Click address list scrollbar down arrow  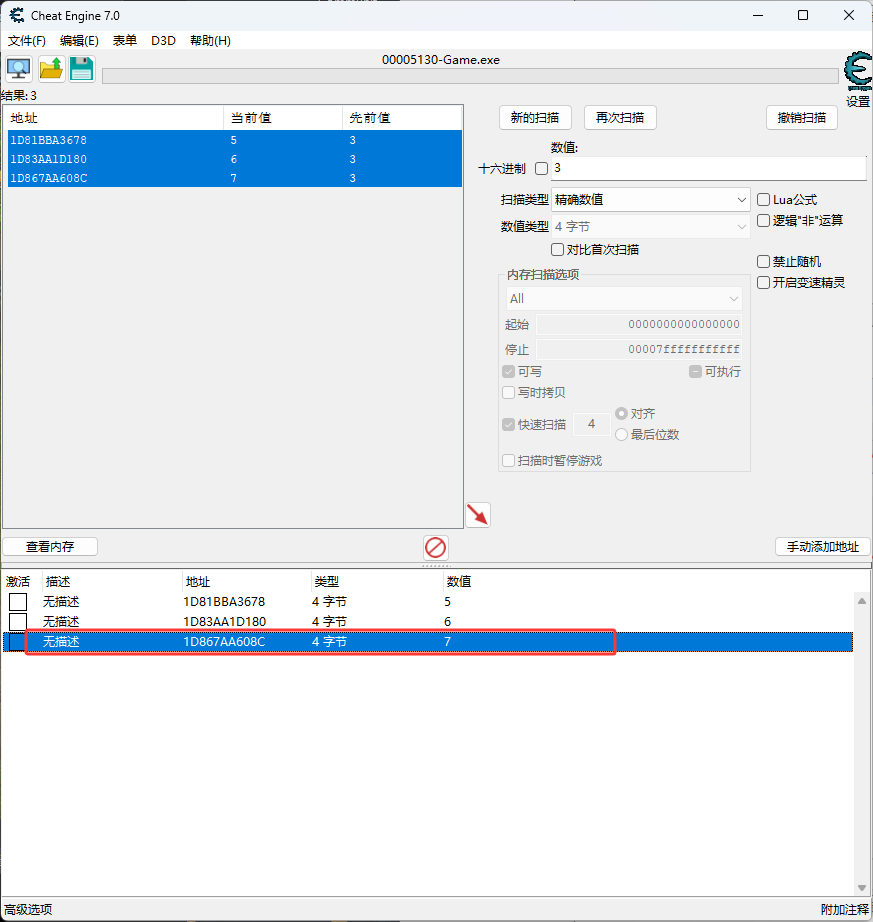coord(862,888)
